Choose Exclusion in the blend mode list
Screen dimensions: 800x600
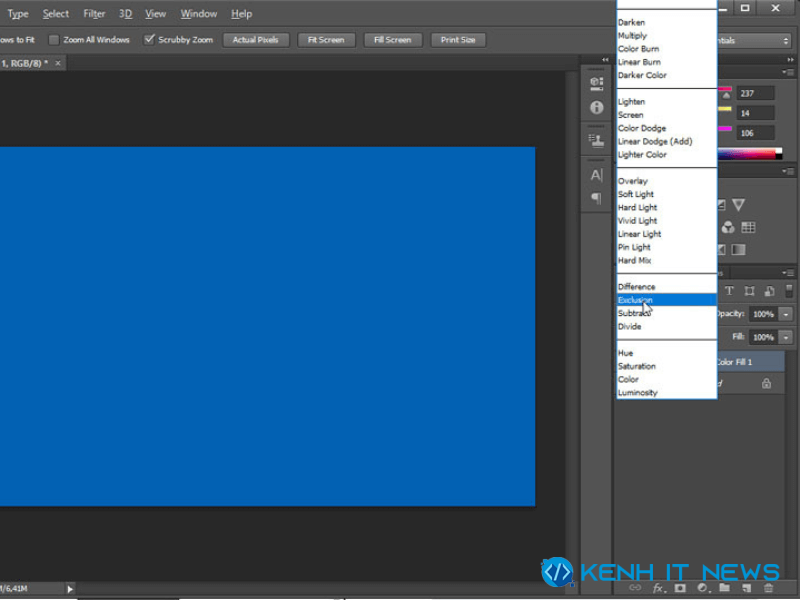pyautogui.click(x=666, y=300)
